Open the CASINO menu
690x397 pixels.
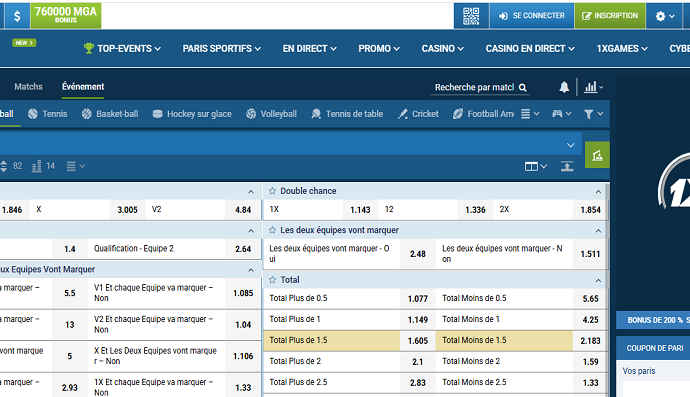(442, 48)
